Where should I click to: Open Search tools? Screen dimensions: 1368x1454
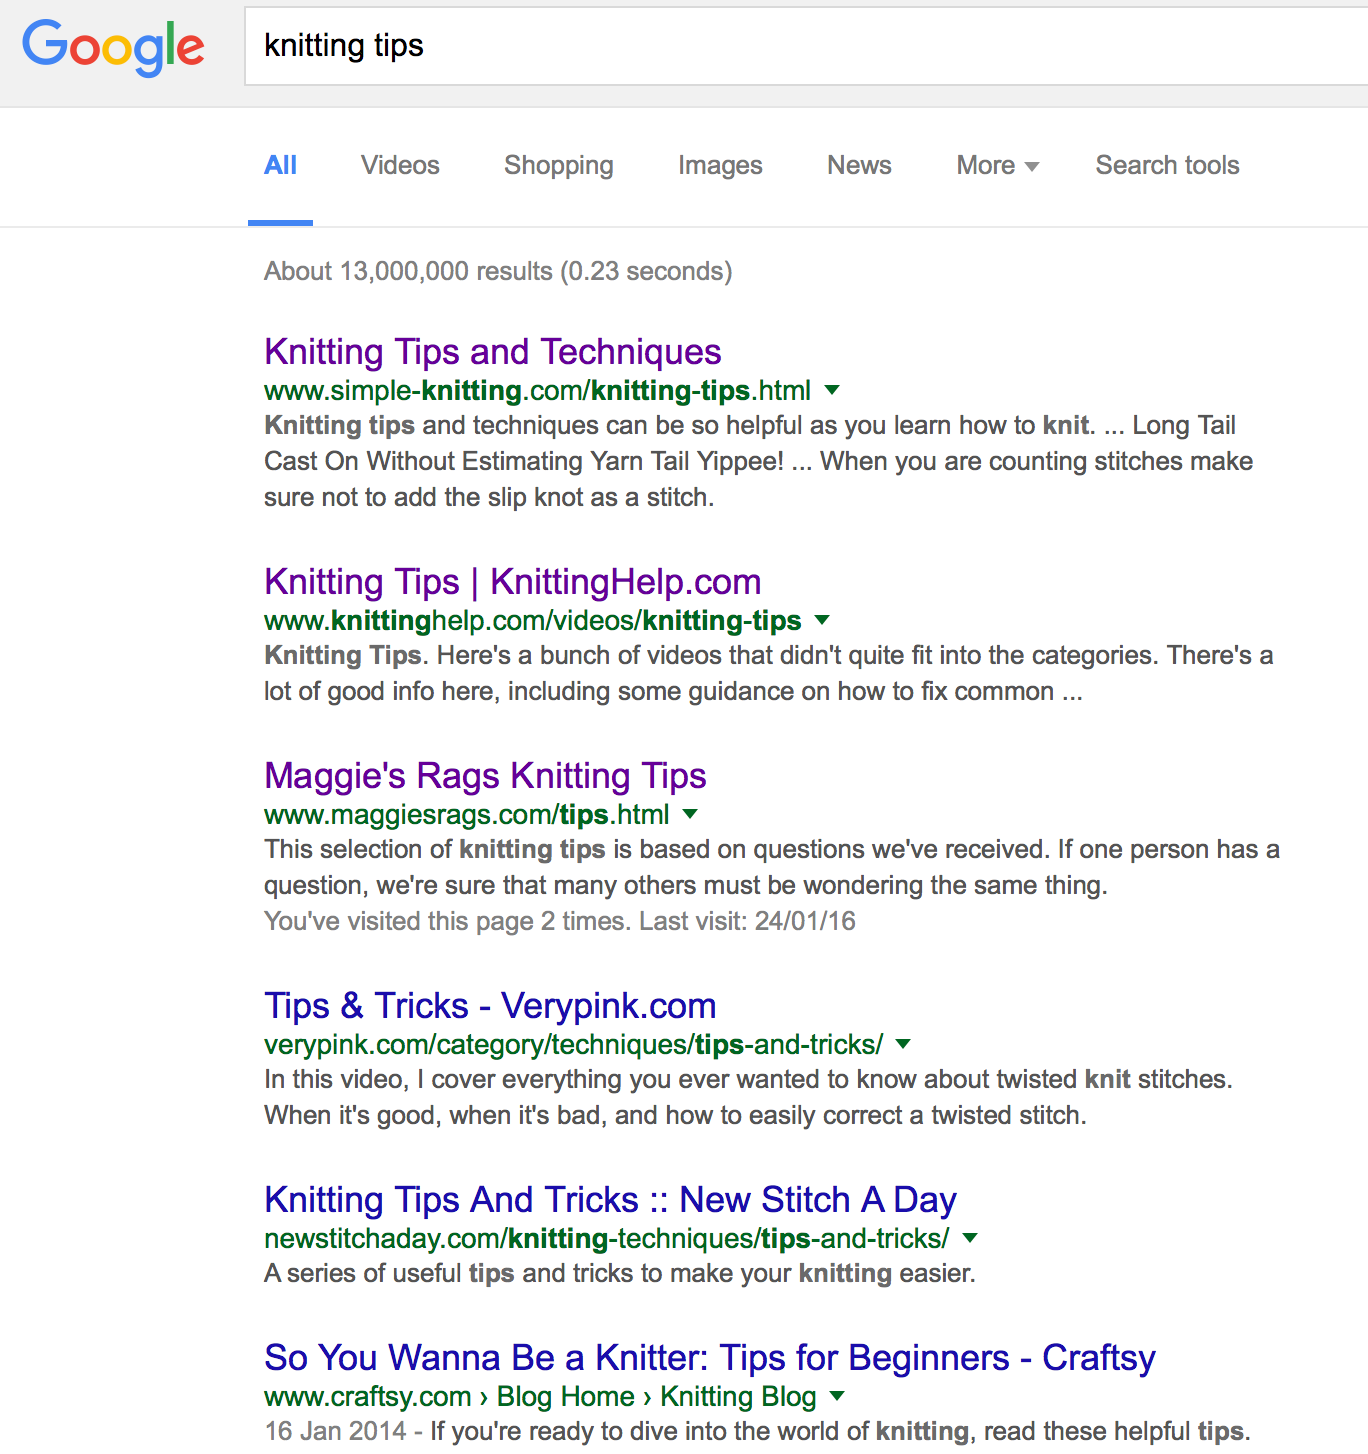tap(1167, 165)
